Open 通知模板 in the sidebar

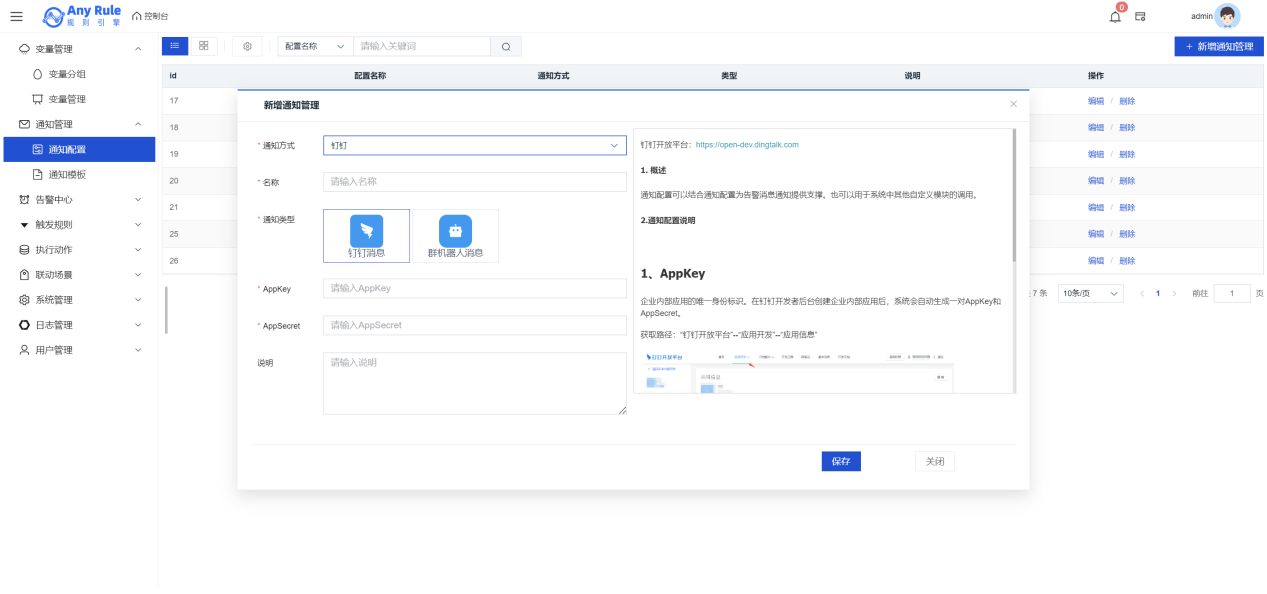[x=67, y=175]
